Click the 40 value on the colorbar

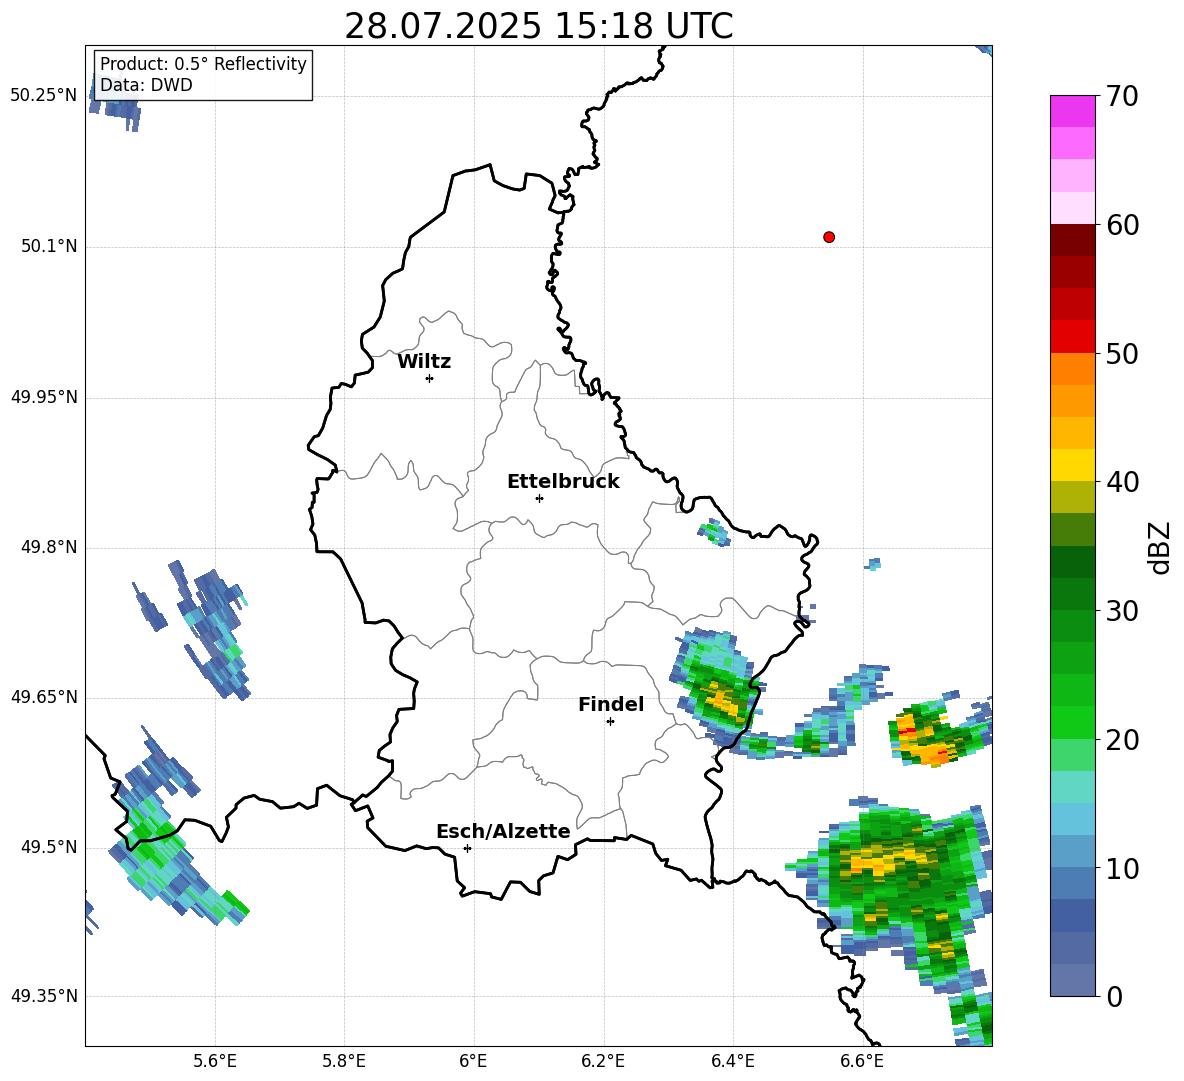(1122, 482)
